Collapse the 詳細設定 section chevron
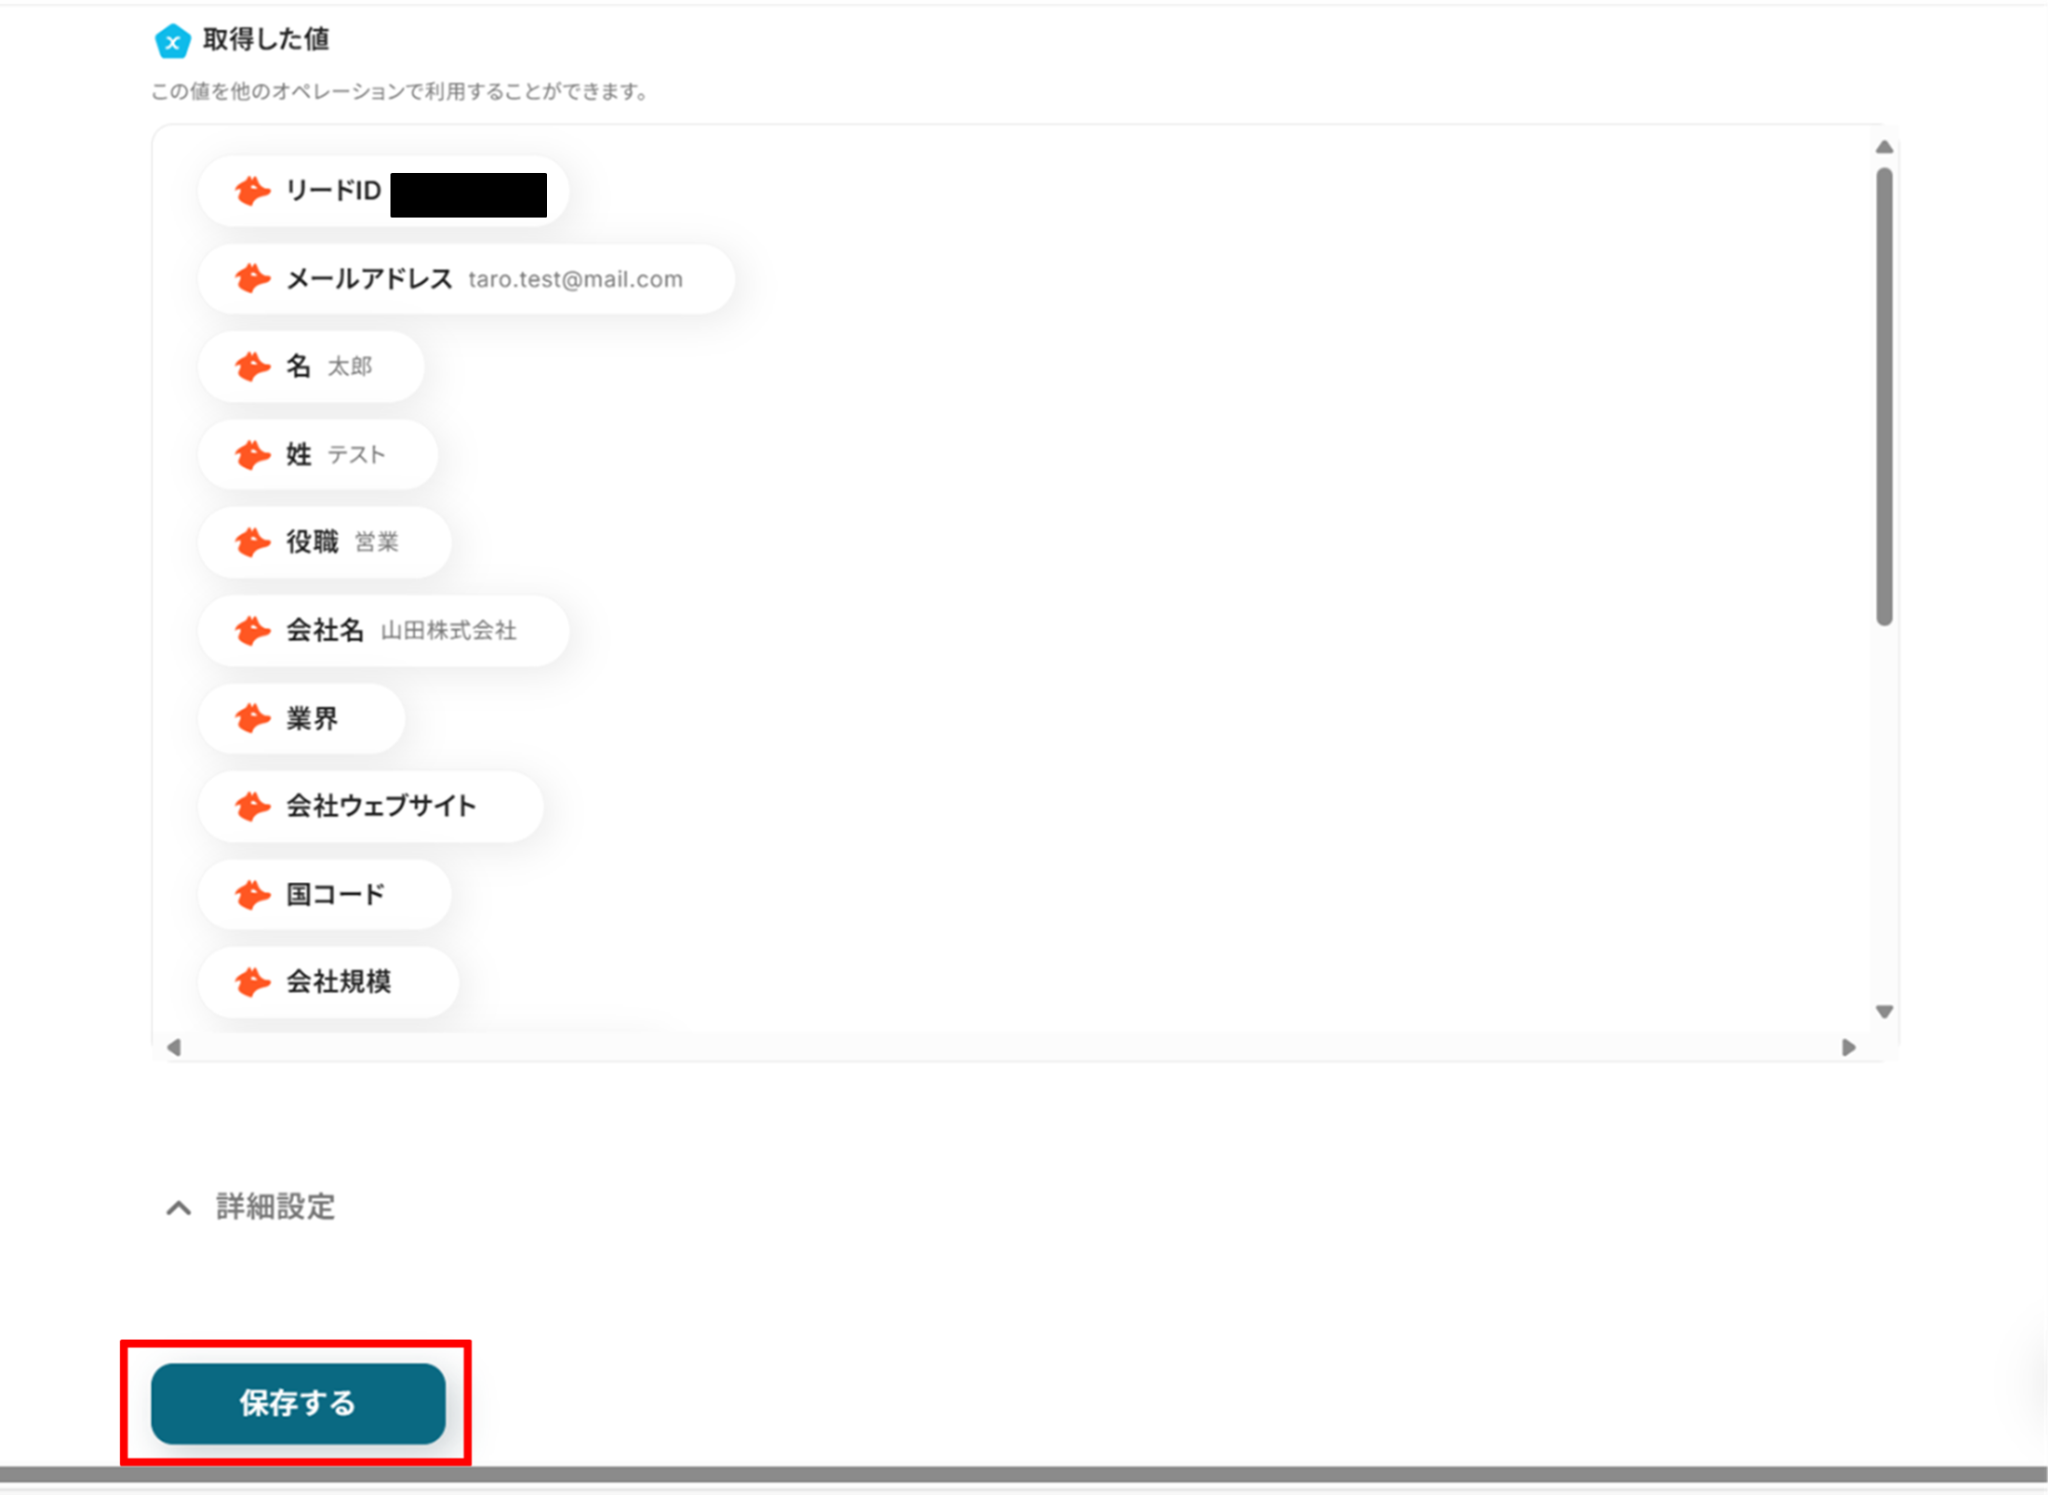Viewport: 2048px width, 1495px height. coord(178,1208)
